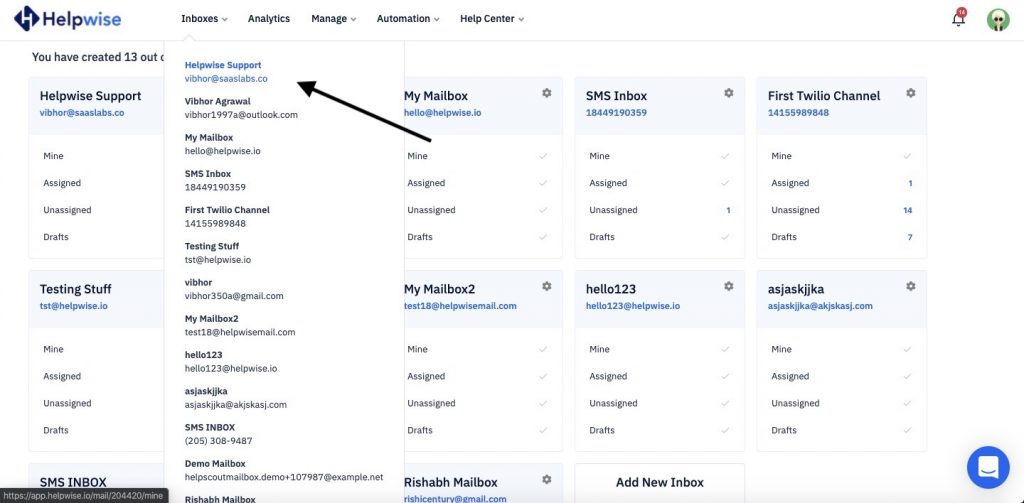
Task: Open settings gear for My Mailbox2 card
Action: [547, 286]
